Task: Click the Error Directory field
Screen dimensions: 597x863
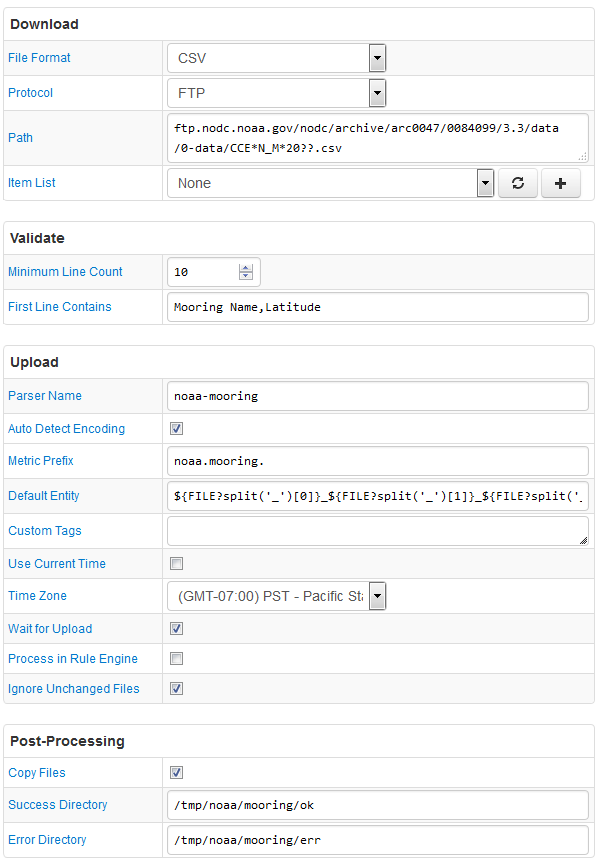Action: [377, 840]
